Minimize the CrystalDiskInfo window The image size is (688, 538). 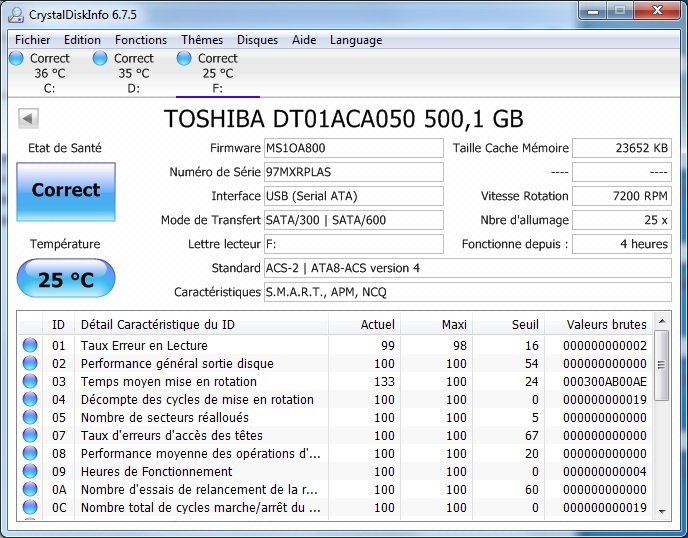[x=593, y=11]
